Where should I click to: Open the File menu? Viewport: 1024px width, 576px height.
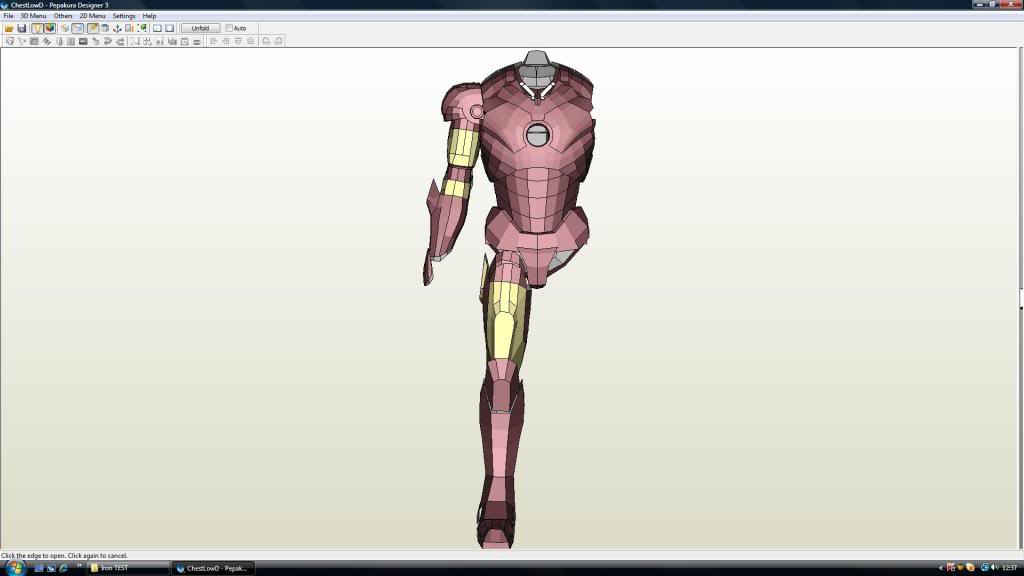pyautogui.click(x=8, y=16)
